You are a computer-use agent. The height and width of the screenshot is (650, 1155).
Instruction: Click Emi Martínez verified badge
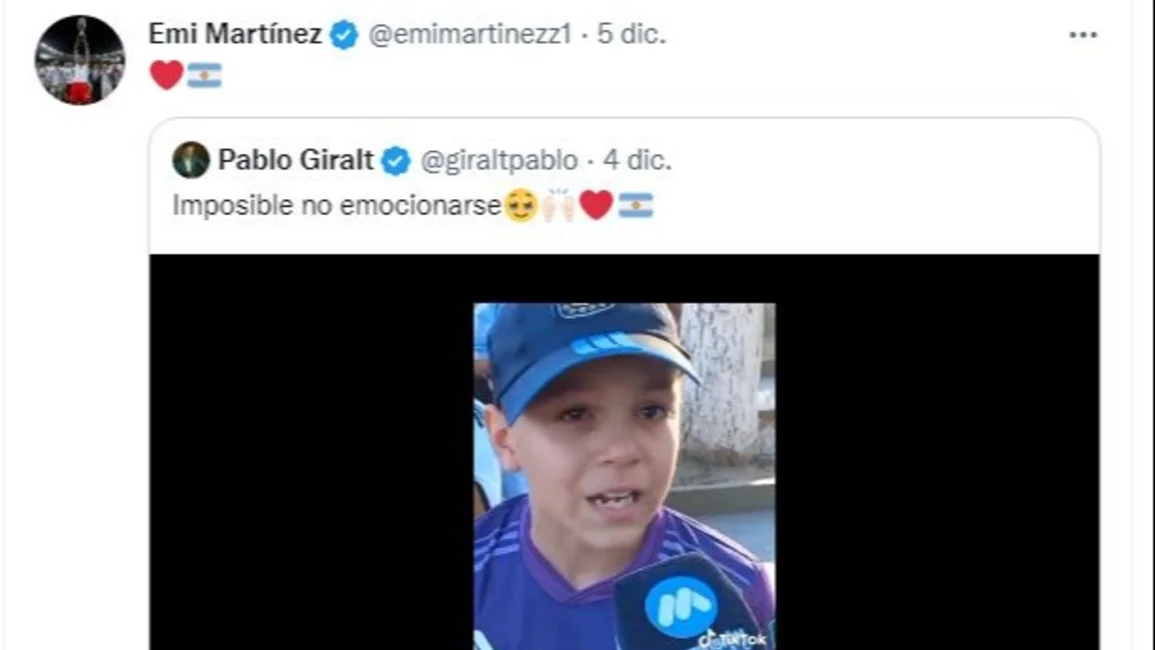(343, 35)
